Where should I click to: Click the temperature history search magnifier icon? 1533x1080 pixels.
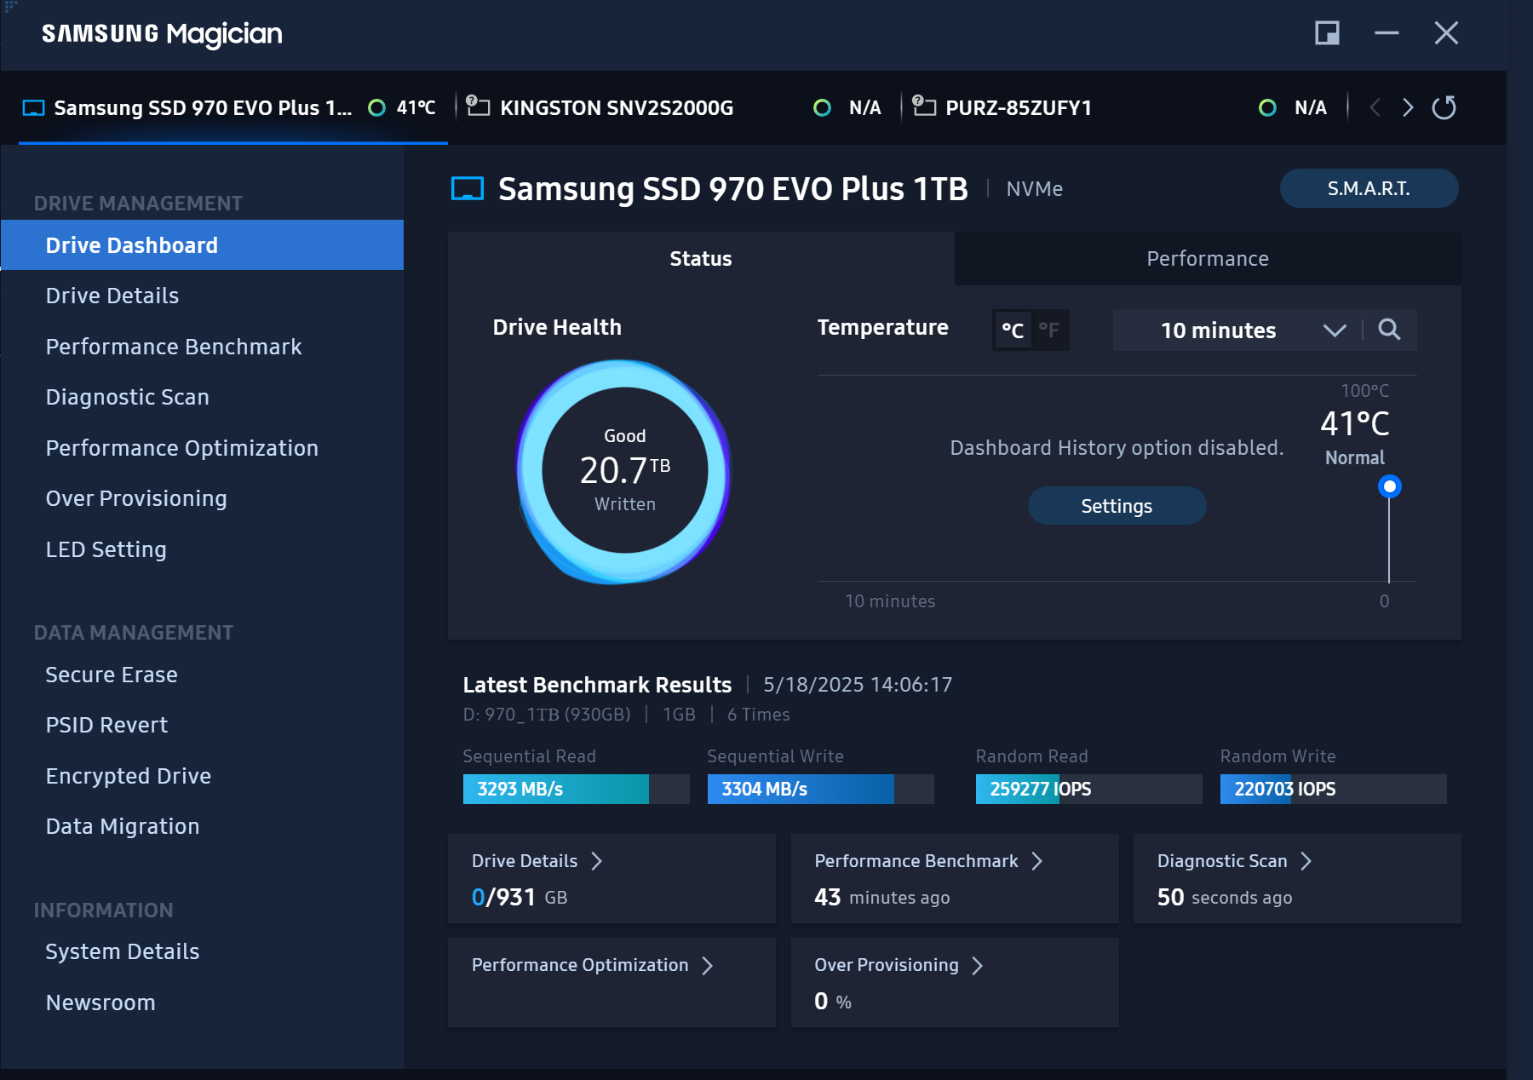click(1389, 329)
